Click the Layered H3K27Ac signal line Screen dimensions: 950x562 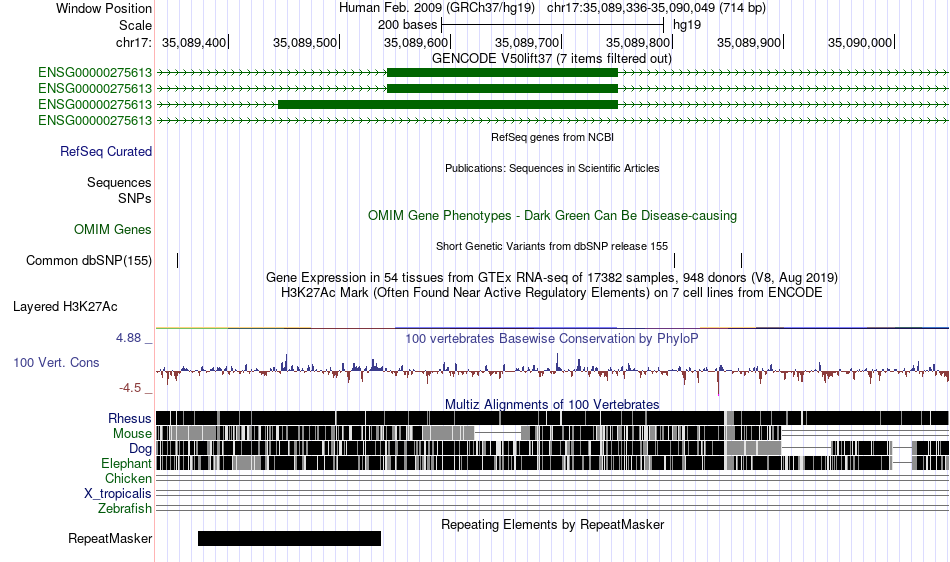pos(553,328)
